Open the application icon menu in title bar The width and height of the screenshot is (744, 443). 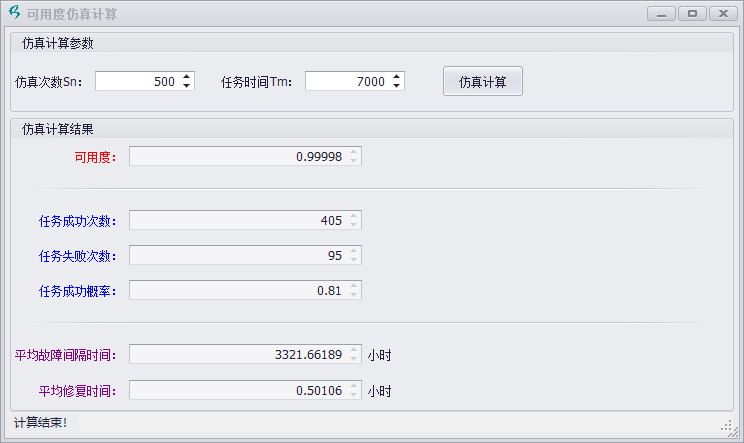(x=14, y=14)
